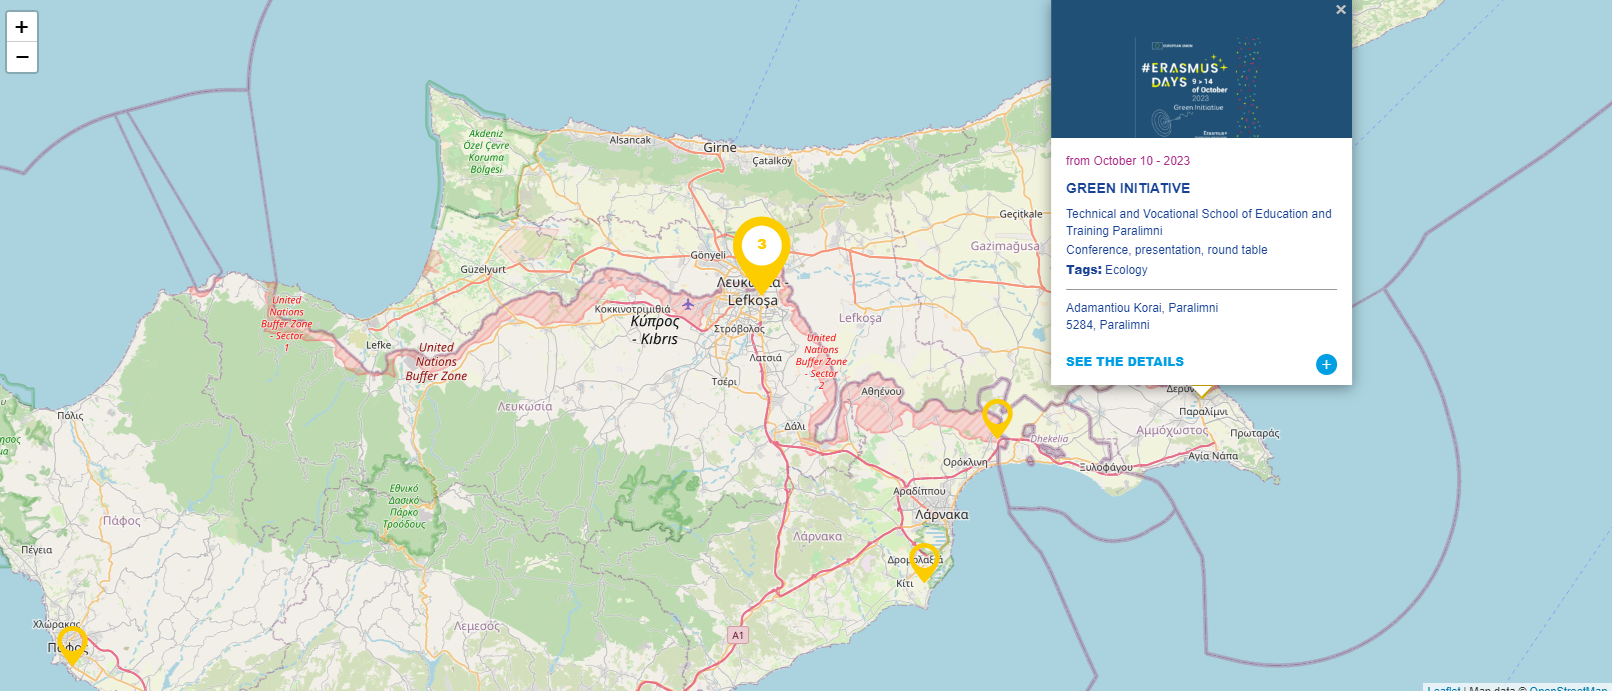Image resolution: width=1615 pixels, height=691 pixels.
Task: Close the Green Initiative popup
Action: coord(1341,10)
